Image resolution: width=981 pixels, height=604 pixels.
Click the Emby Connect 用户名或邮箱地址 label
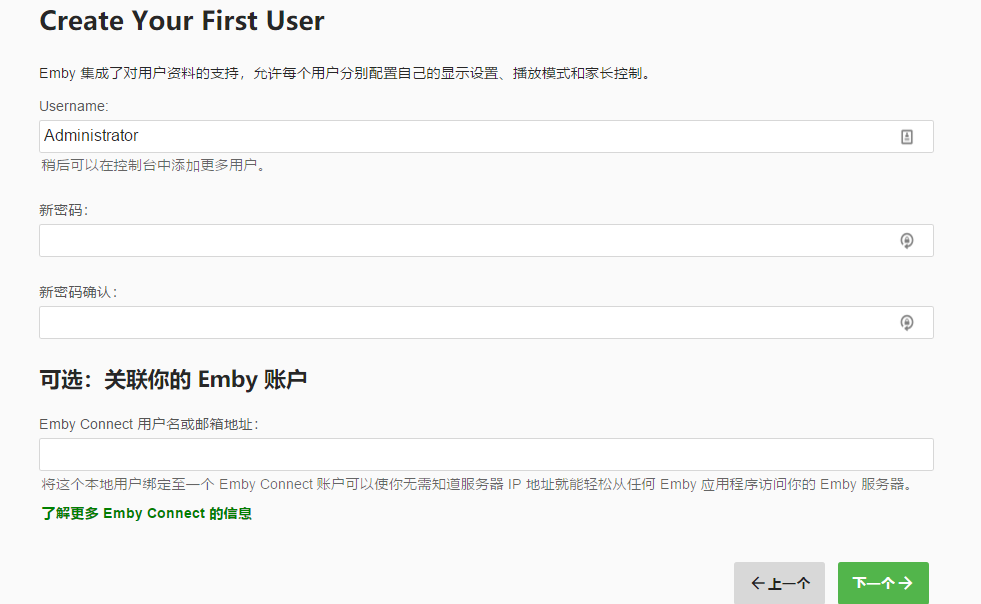(x=149, y=424)
